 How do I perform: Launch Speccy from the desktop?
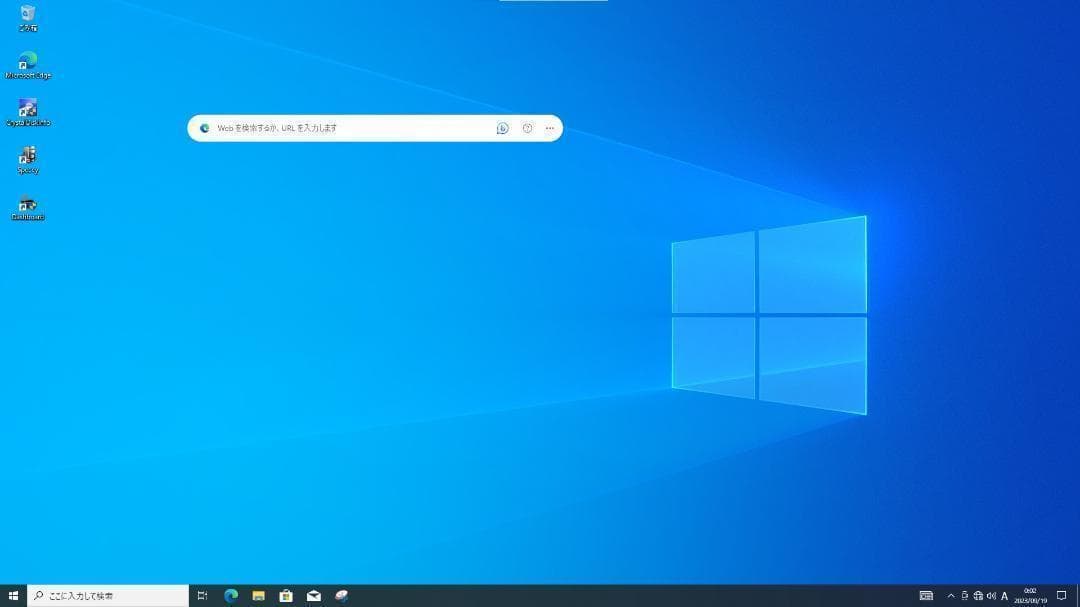pos(26,158)
